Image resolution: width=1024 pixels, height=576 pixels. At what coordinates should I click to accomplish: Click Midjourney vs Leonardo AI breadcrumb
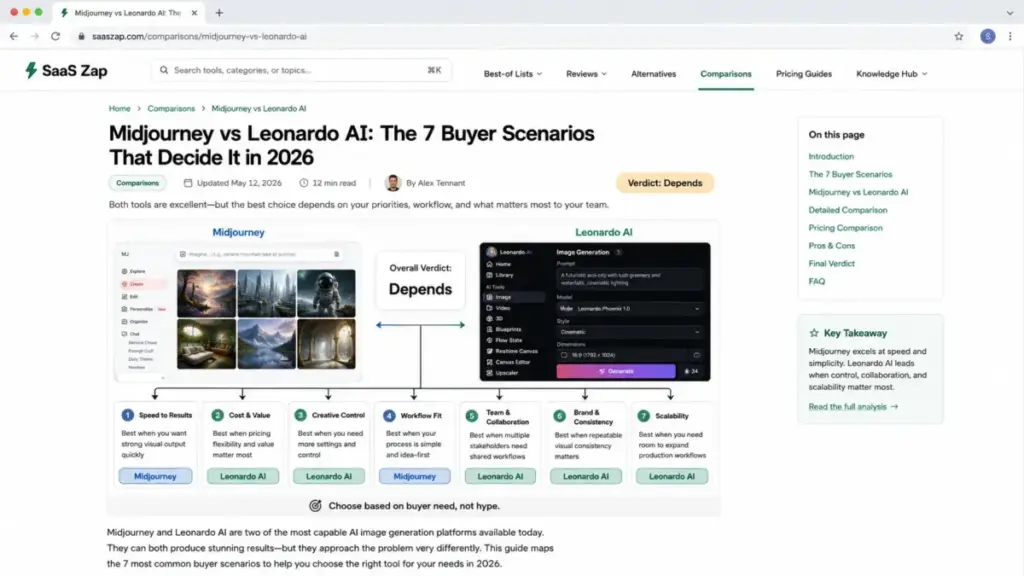click(259, 108)
